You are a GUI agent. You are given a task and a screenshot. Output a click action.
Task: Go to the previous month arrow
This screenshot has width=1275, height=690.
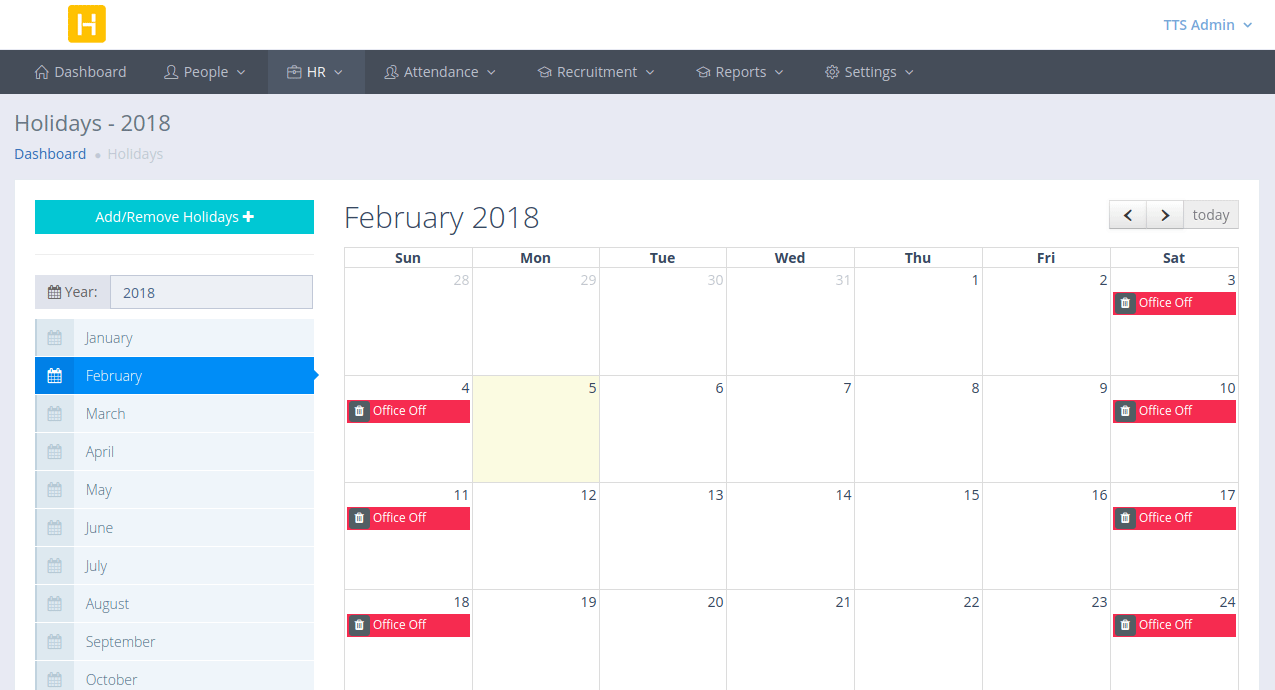click(x=1128, y=215)
